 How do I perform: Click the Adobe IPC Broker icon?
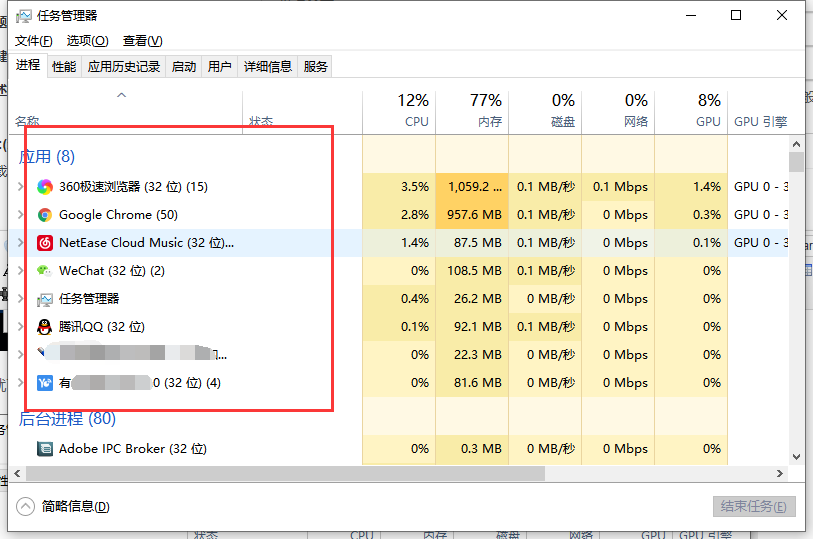(x=45, y=449)
